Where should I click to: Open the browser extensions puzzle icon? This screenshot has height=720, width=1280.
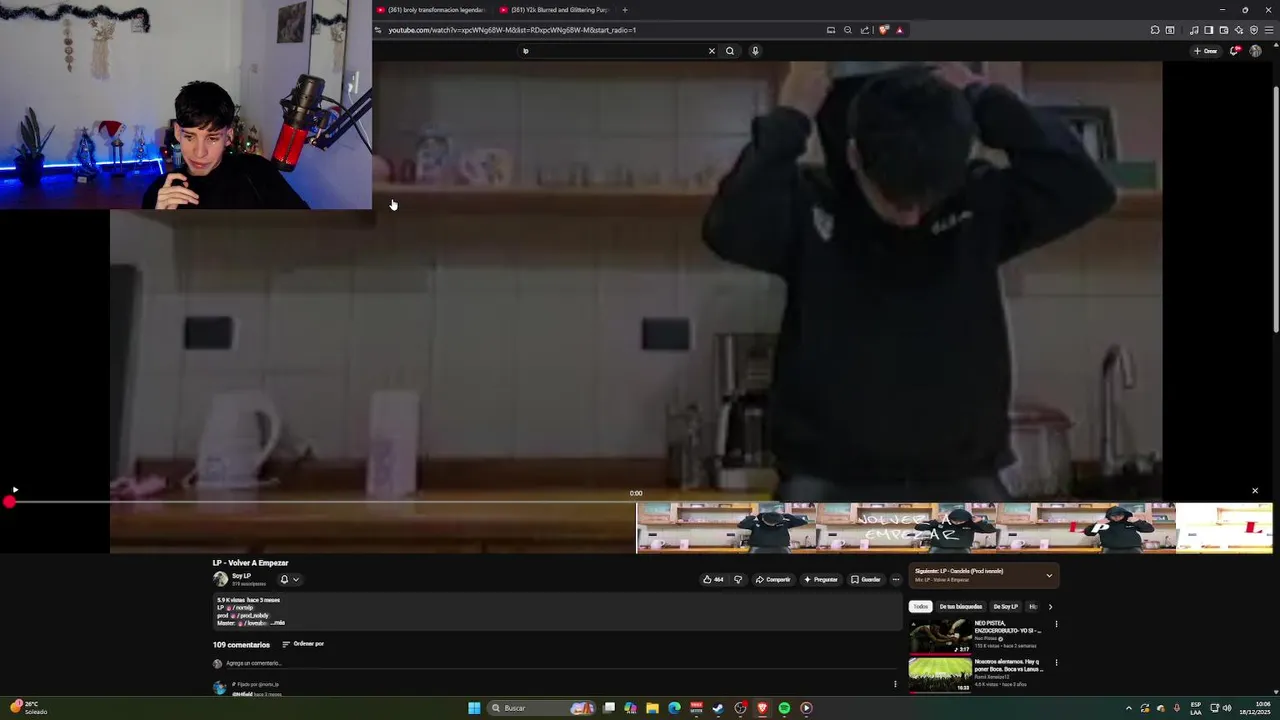coord(1155,30)
